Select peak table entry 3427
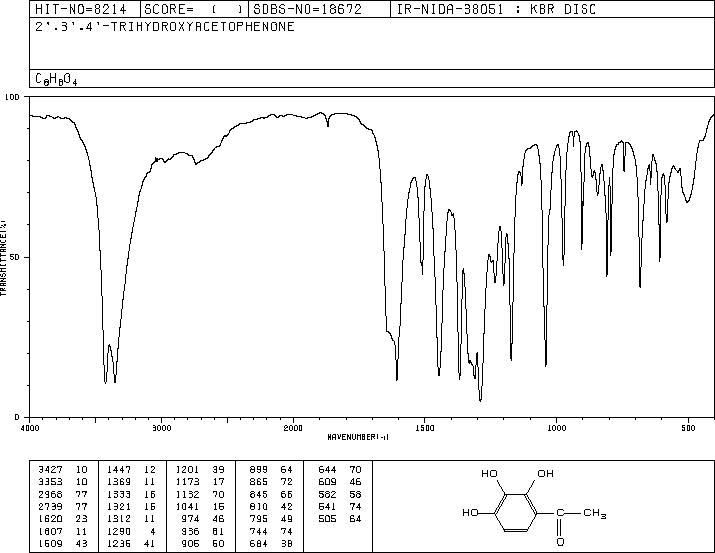Screen dimensions: 715x553 pos(50,470)
